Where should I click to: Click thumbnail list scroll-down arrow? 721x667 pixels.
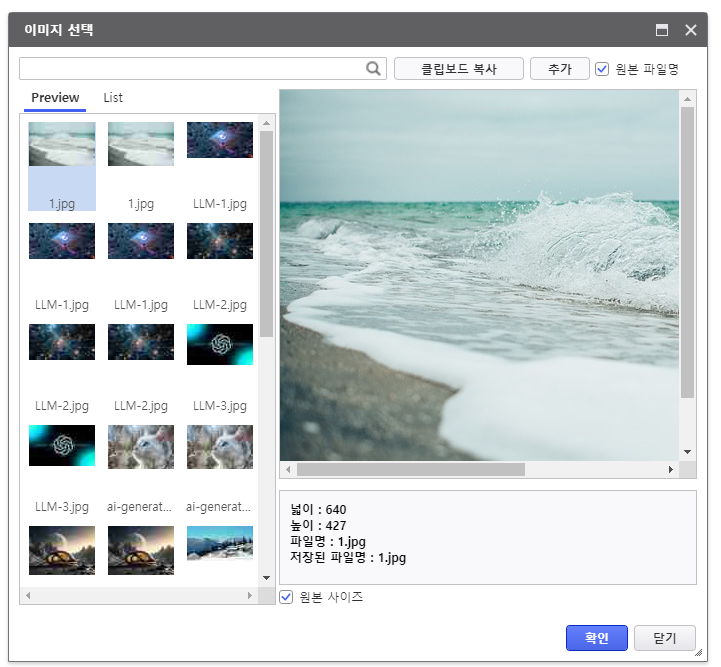point(266,577)
